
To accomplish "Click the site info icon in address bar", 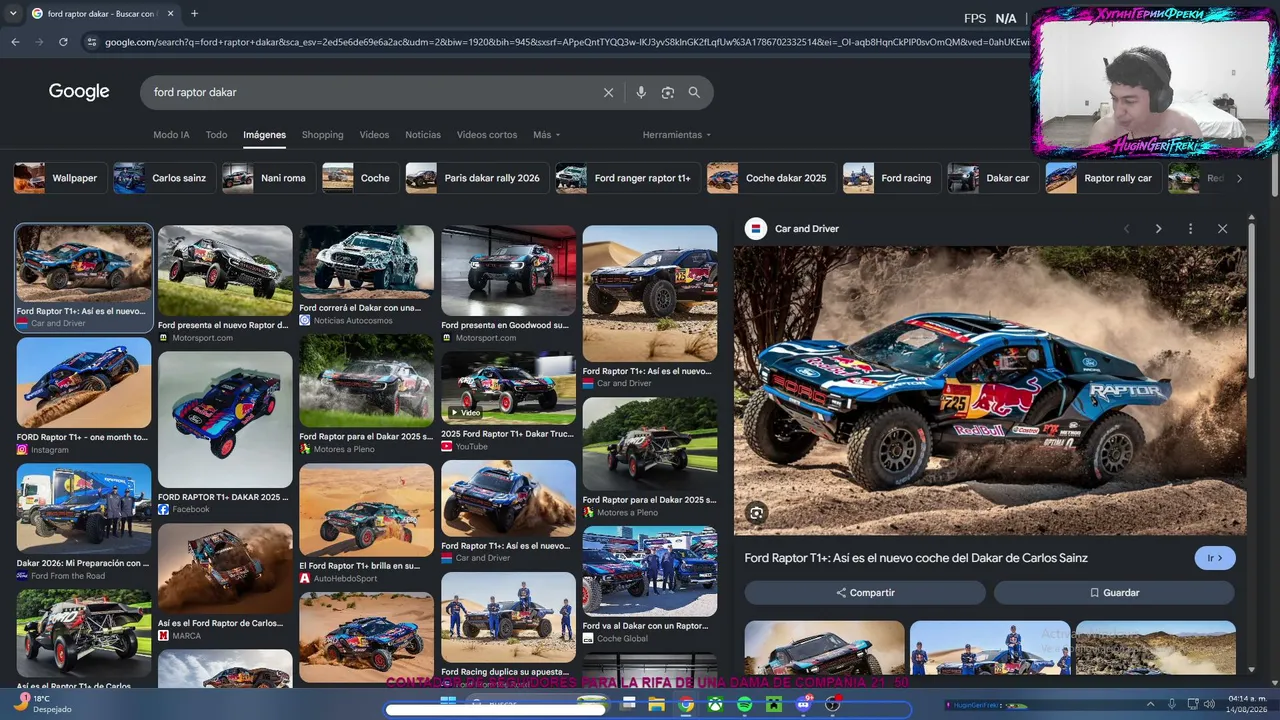I will pos(92,42).
